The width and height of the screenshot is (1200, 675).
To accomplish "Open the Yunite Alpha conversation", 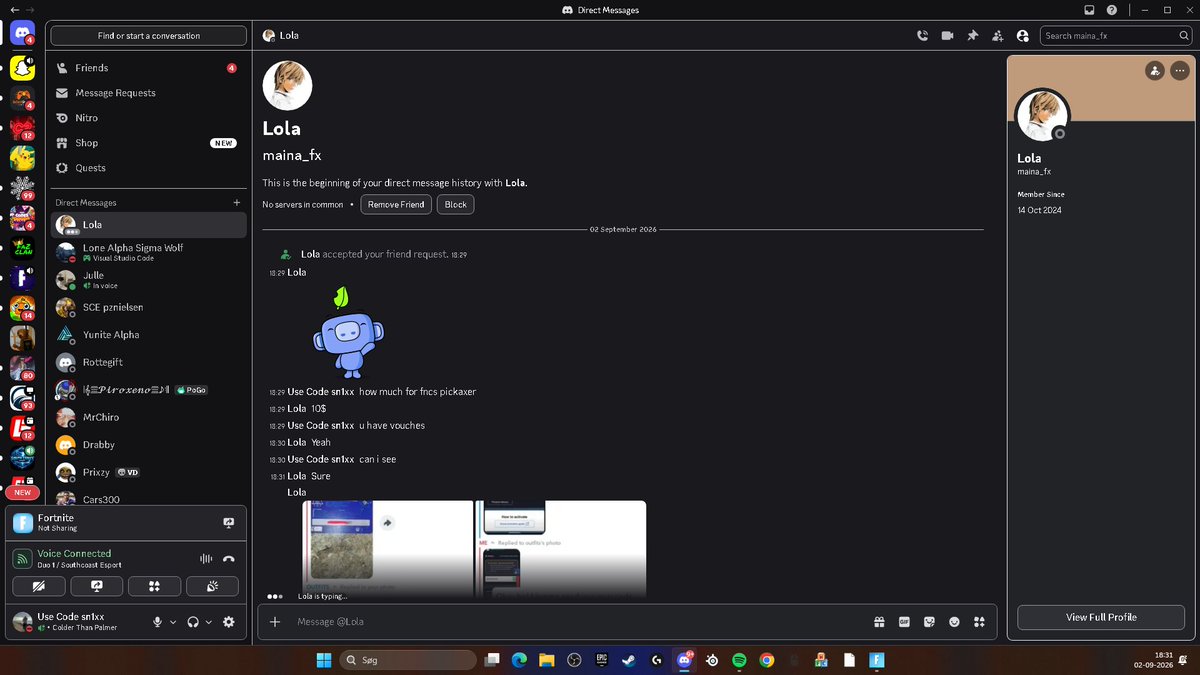I will point(148,335).
